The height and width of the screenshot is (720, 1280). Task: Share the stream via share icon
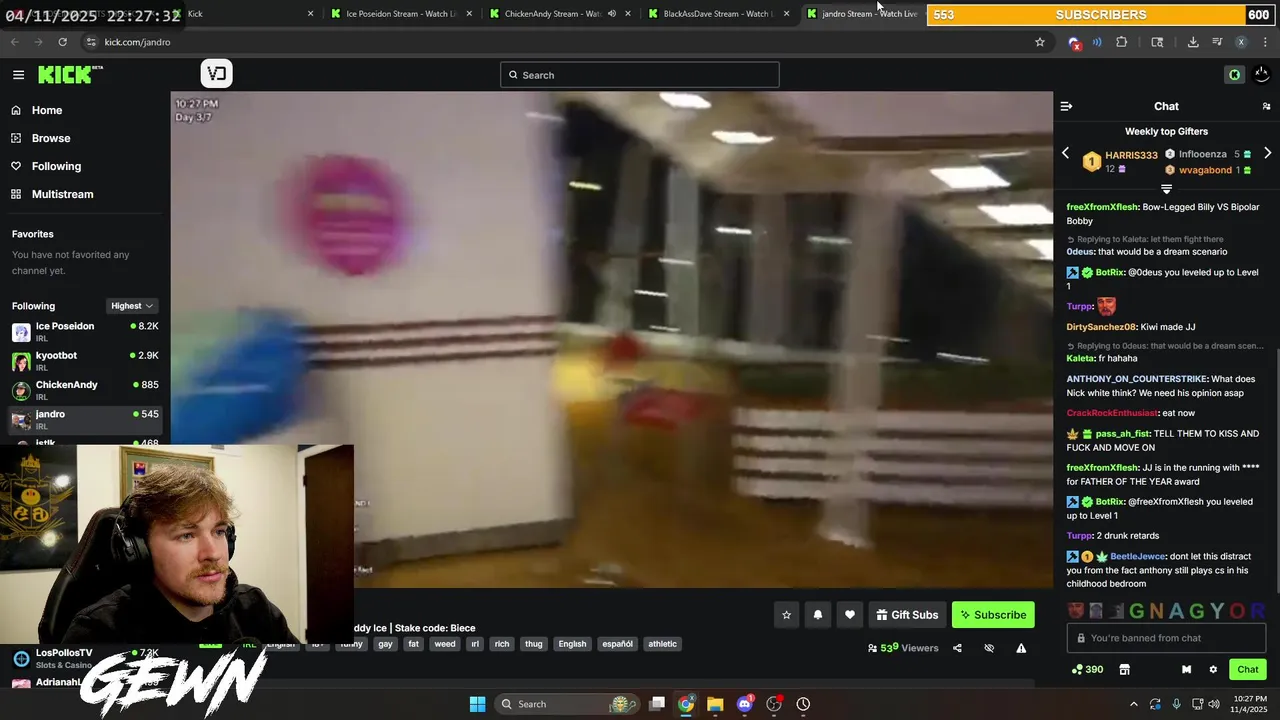(957, 648)
